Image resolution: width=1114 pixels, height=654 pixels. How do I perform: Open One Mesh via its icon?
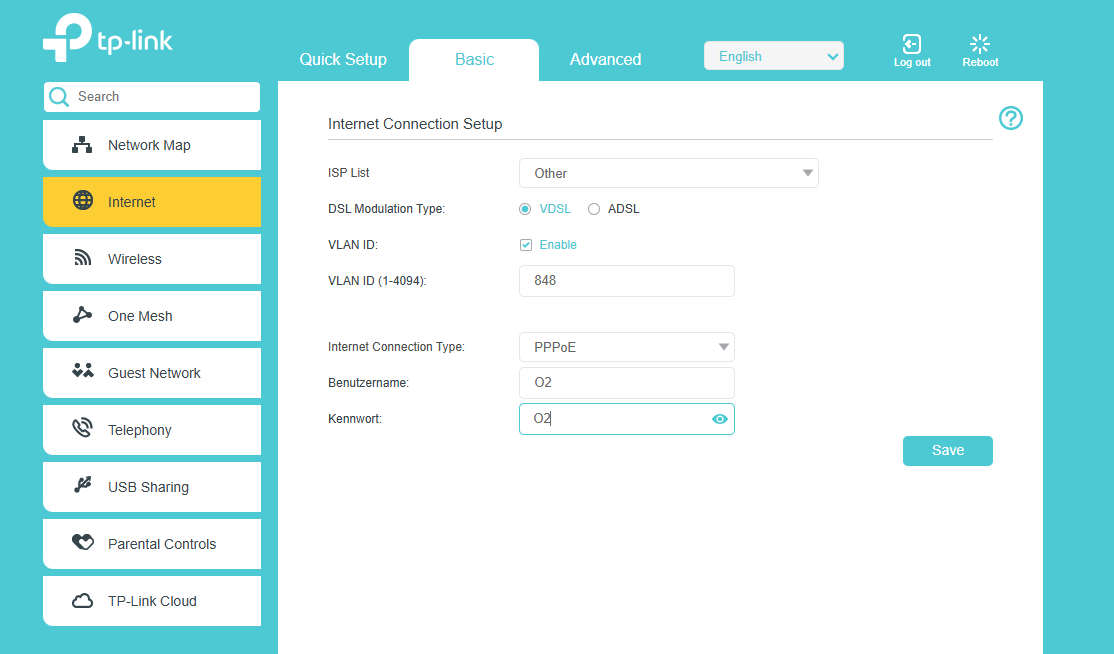coord(83,316)
